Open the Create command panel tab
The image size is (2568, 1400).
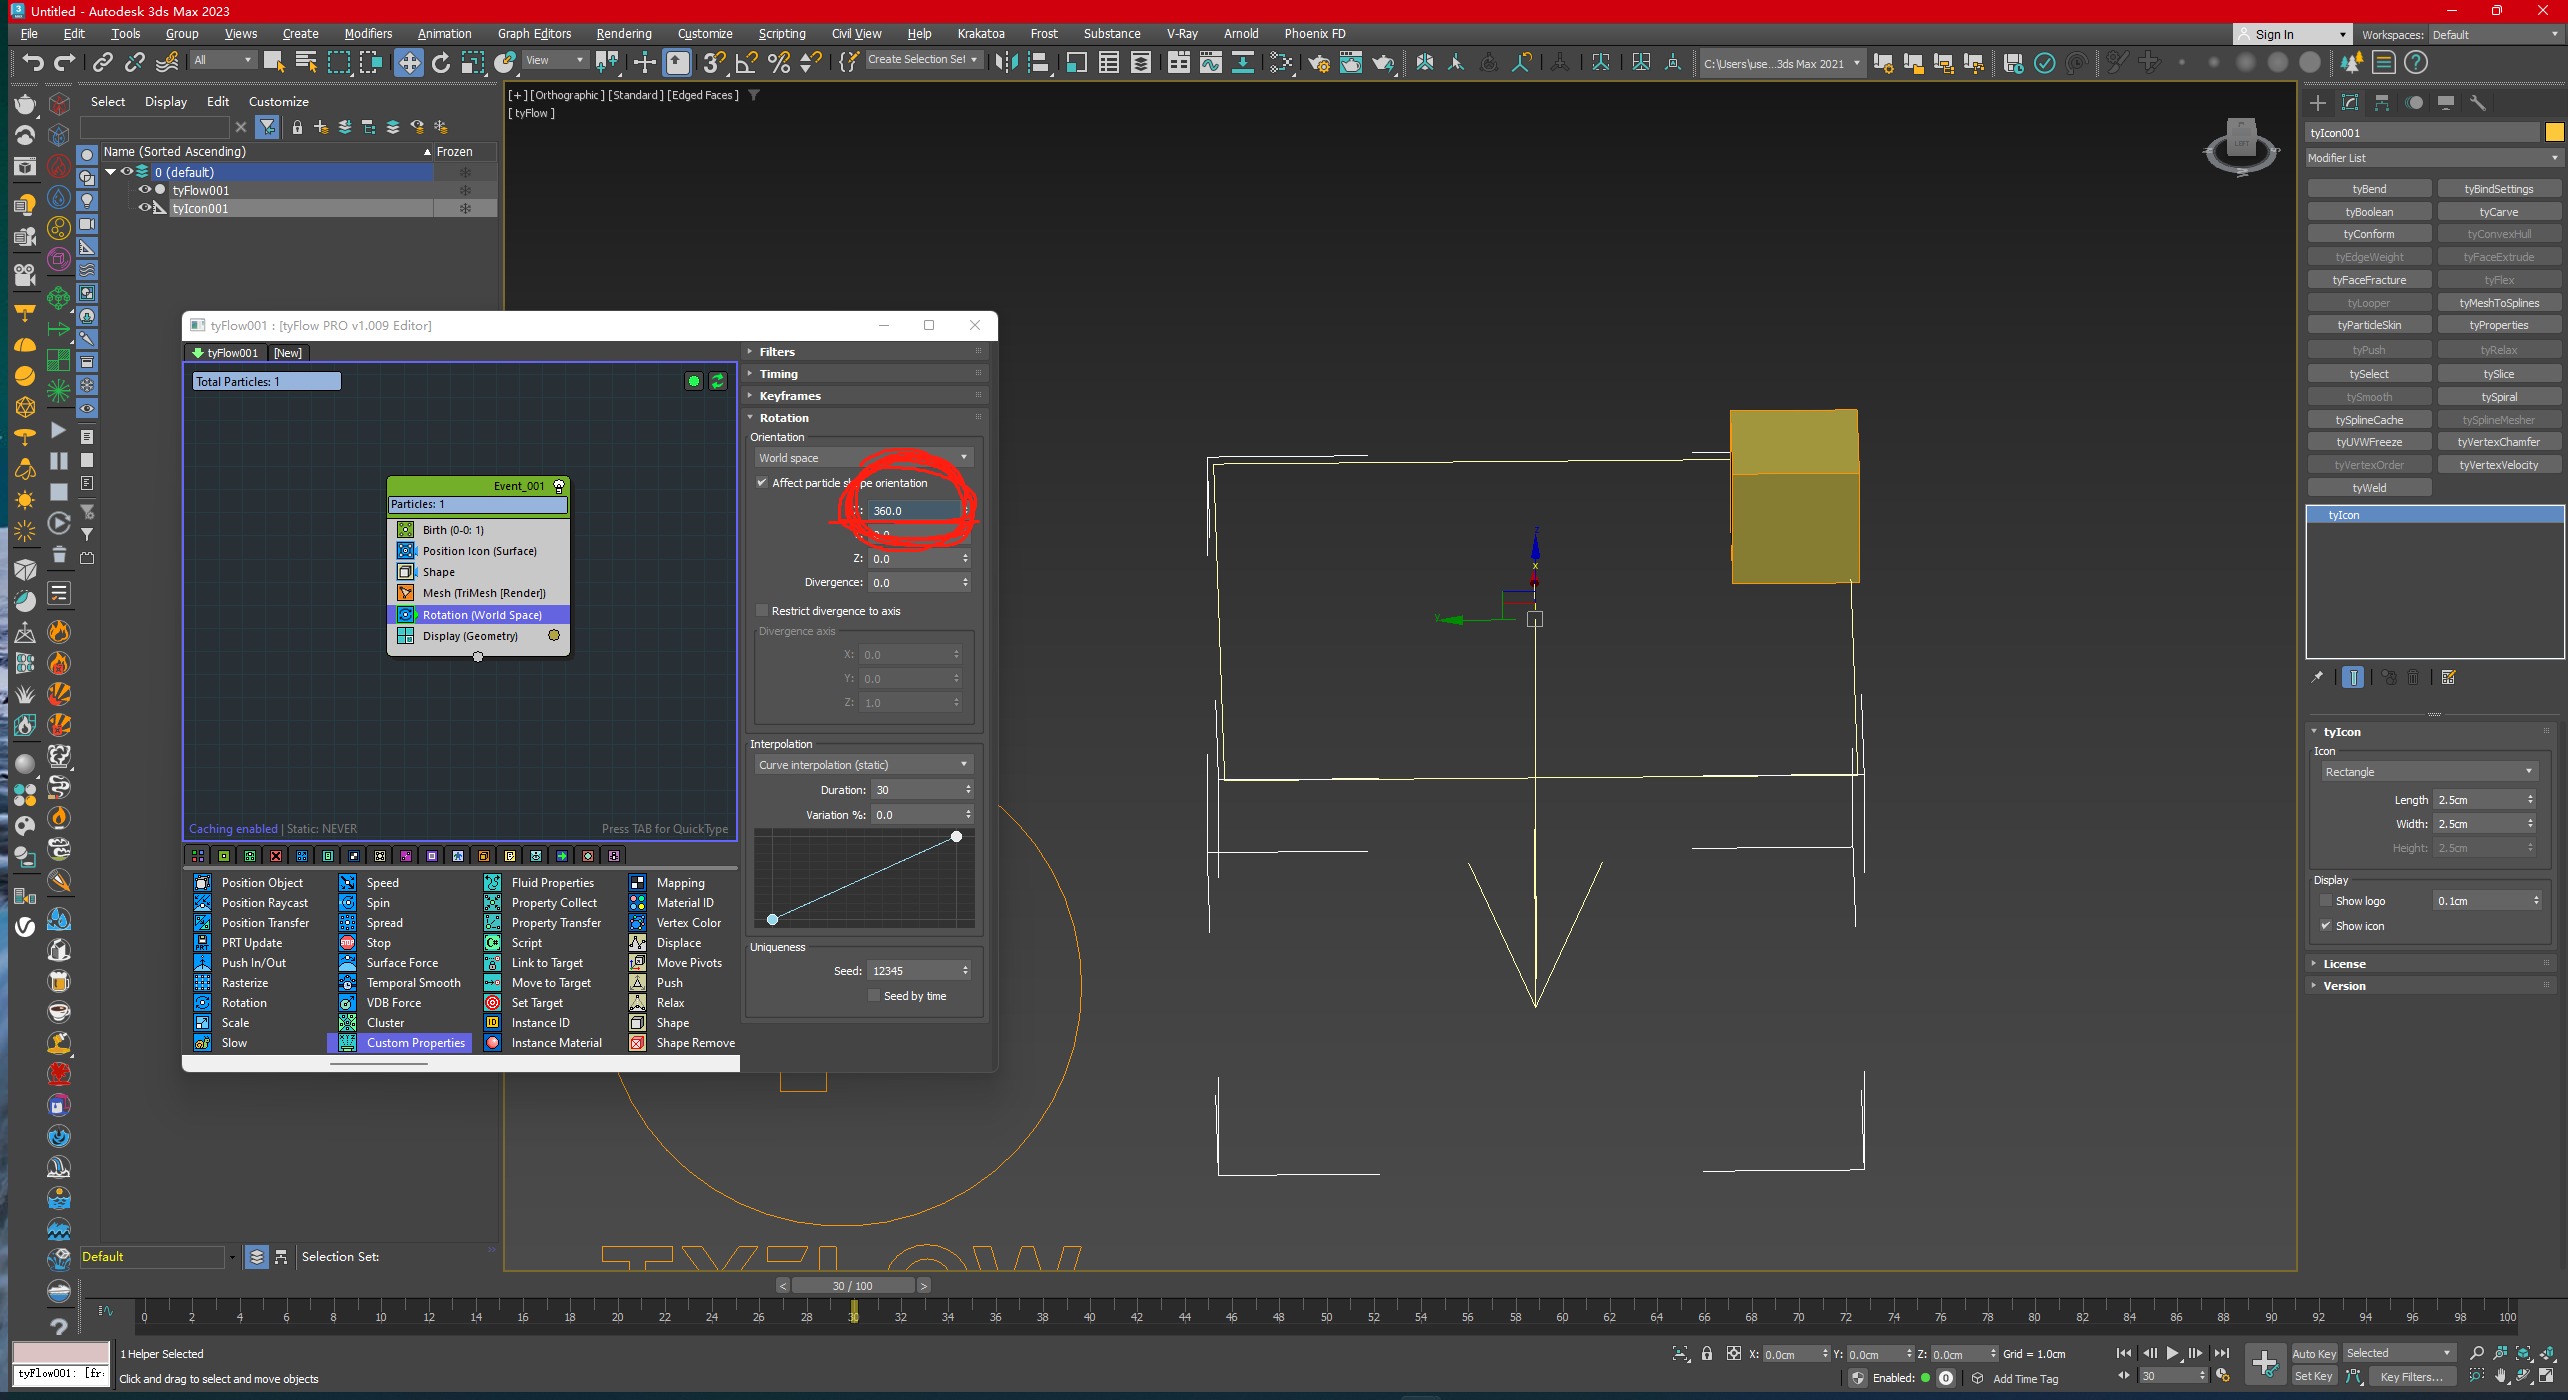click(x=2318, y=103)
